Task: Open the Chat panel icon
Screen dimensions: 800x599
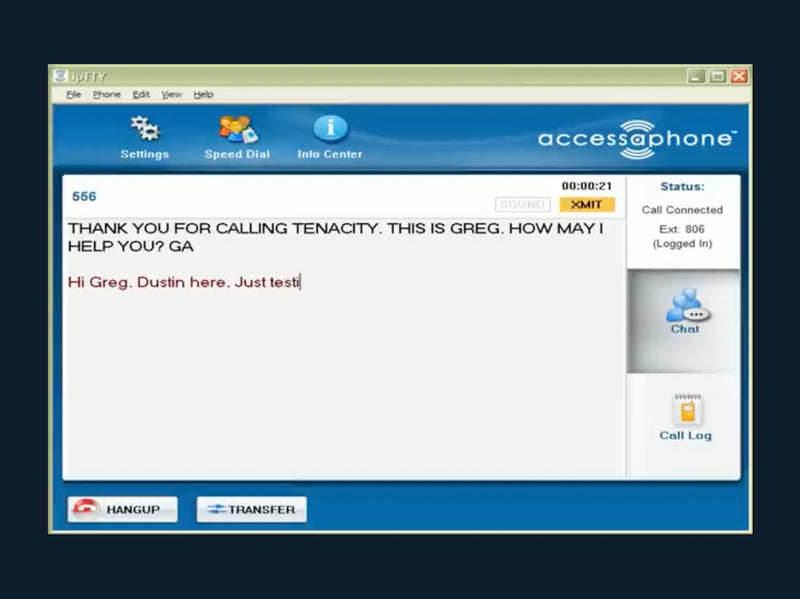Action: [x=687, y=305]
